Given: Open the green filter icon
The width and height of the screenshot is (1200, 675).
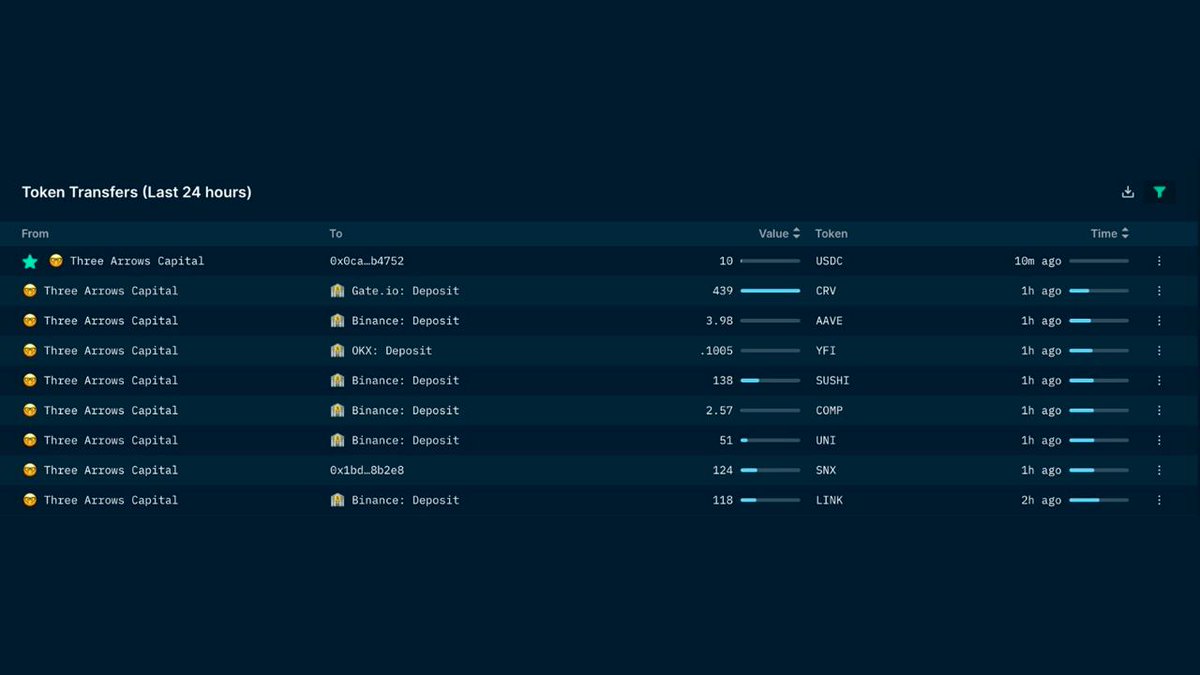Looking at the screenshot, I should coord(1159,192).
